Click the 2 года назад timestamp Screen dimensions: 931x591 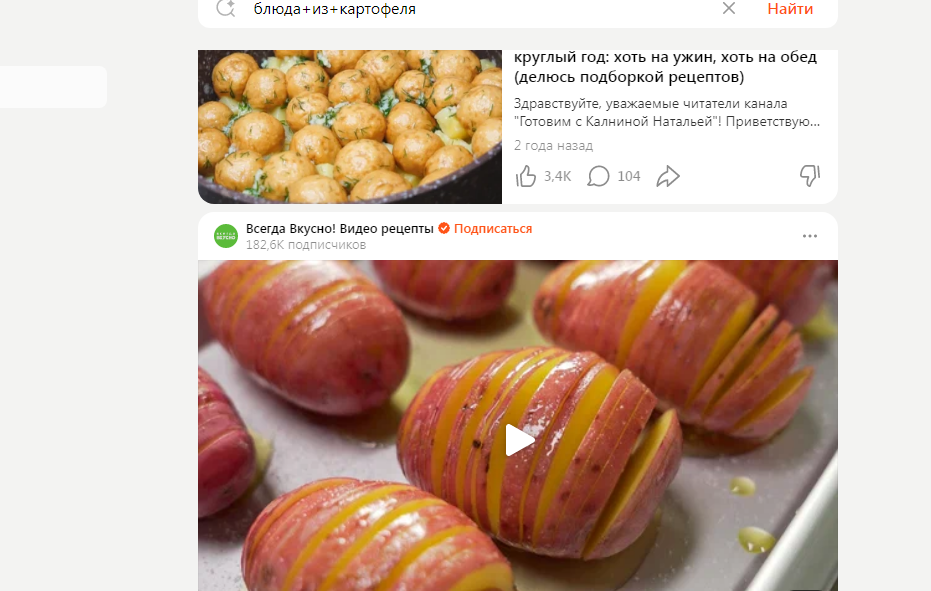click(x=553, y=146)
